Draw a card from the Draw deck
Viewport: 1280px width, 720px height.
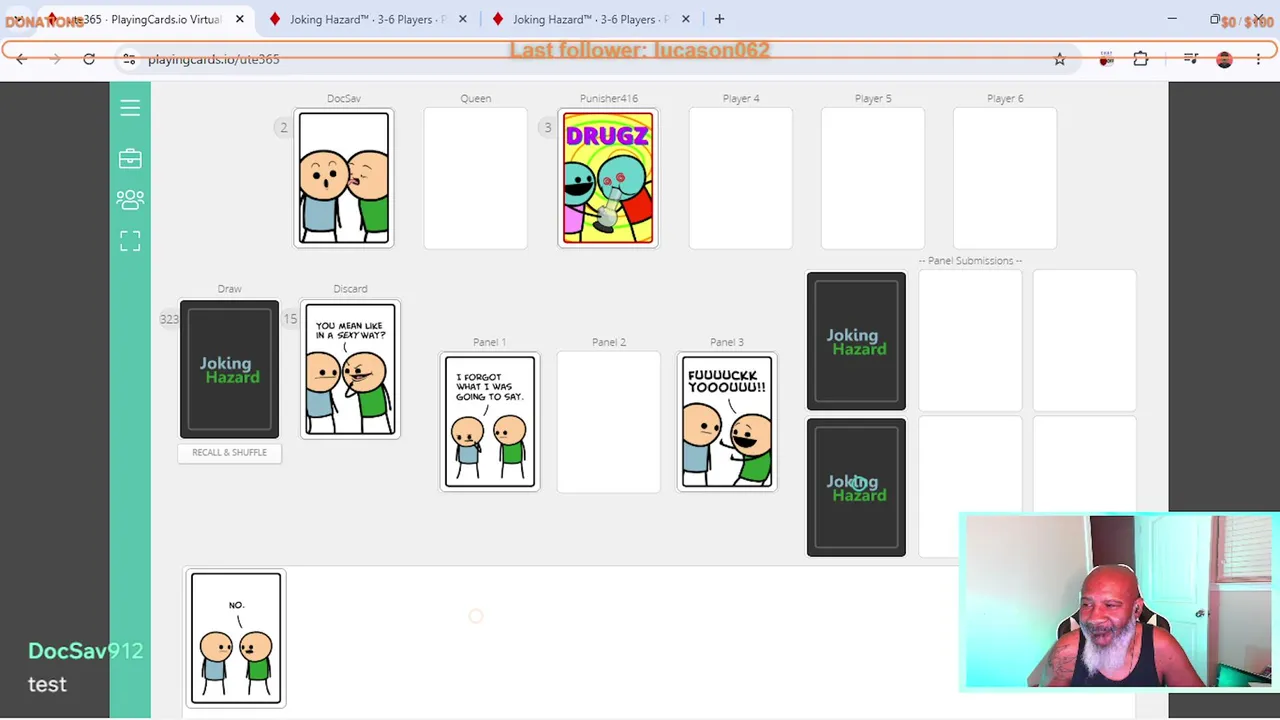pyautogui.click(x=230, y=369)
